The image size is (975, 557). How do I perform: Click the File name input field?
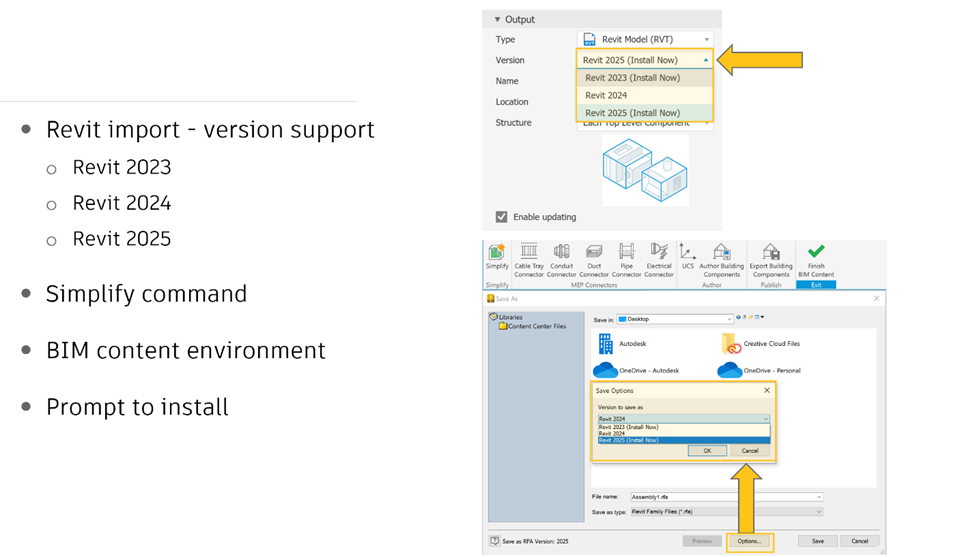[720, 496]
